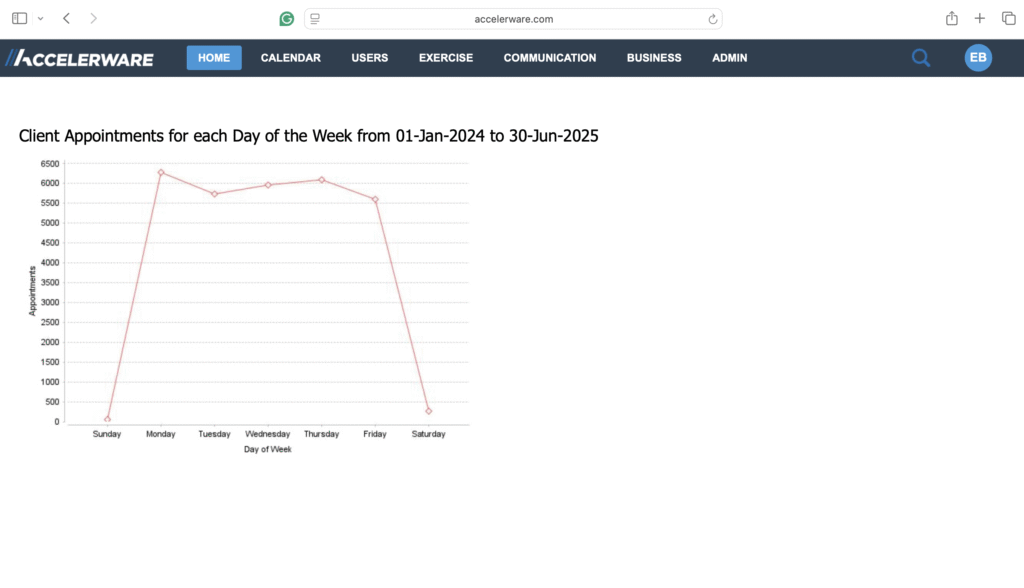Click the accelerware.com address bar
The image size is (1024, 588).
[514, 19]
